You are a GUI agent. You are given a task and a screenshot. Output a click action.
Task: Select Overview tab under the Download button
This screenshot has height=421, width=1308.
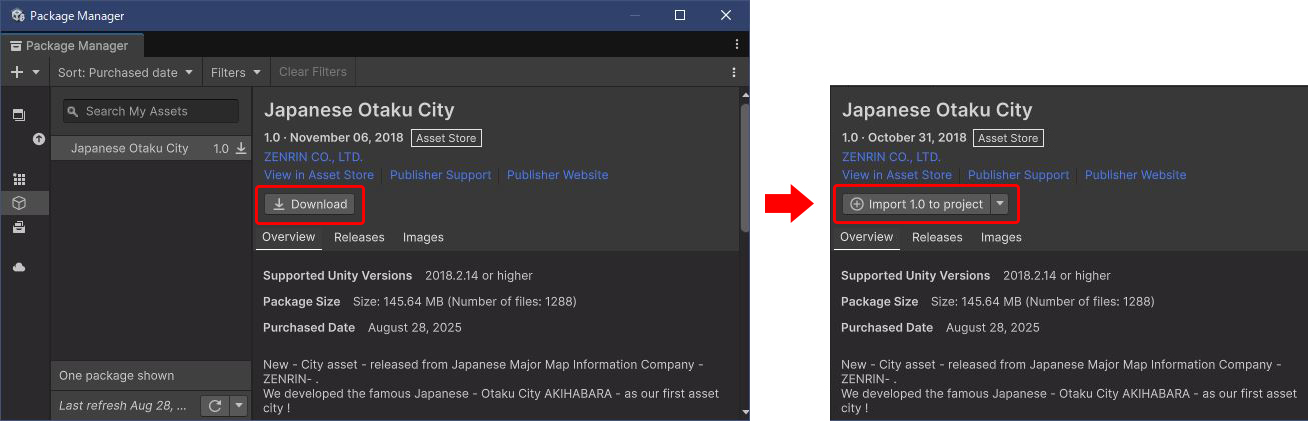288,237
